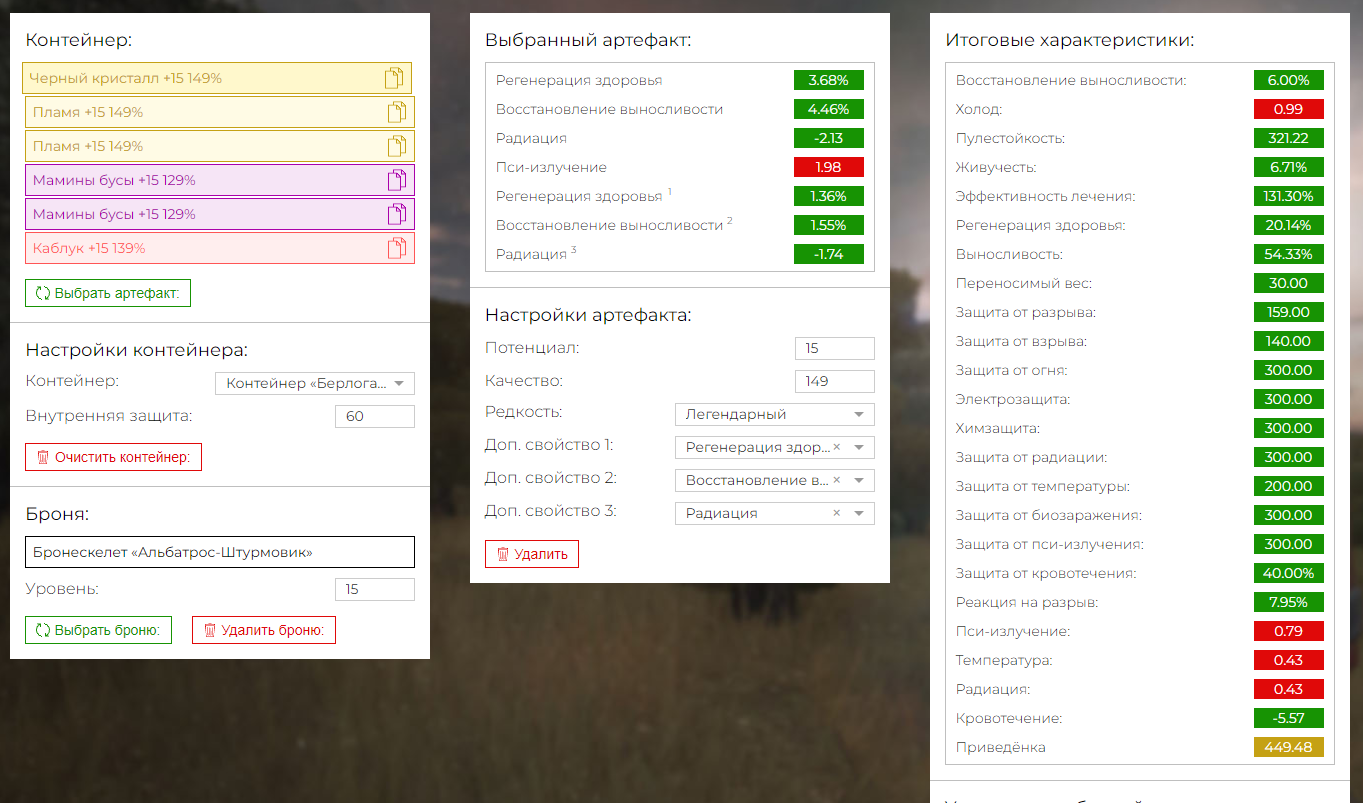The width and height of the screenshot is (1363, 803).
Task: Click the Пулестойкость 321.22 value
Action: tap(1289, 138)
